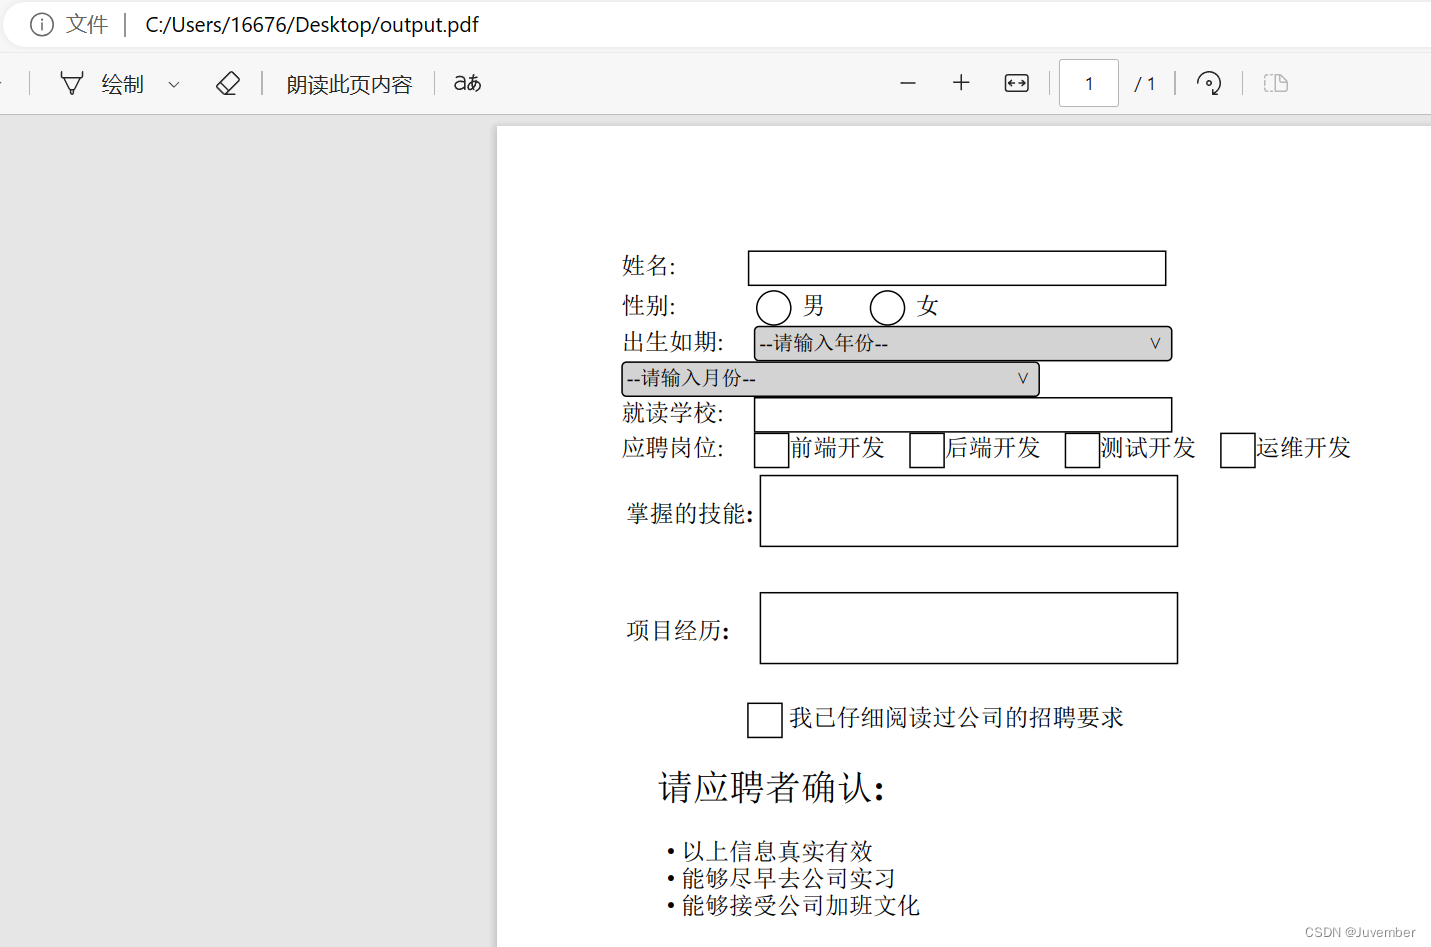1431x947 pixels.
Task: Select the Eraser tool in the toolbar
Action: pyautogui.click(x=228, y=83)
